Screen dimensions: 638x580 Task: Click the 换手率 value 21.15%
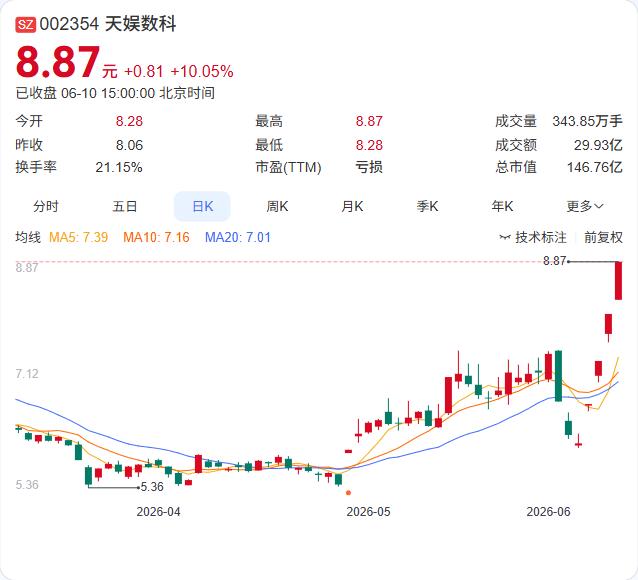[x=119, y=167]
